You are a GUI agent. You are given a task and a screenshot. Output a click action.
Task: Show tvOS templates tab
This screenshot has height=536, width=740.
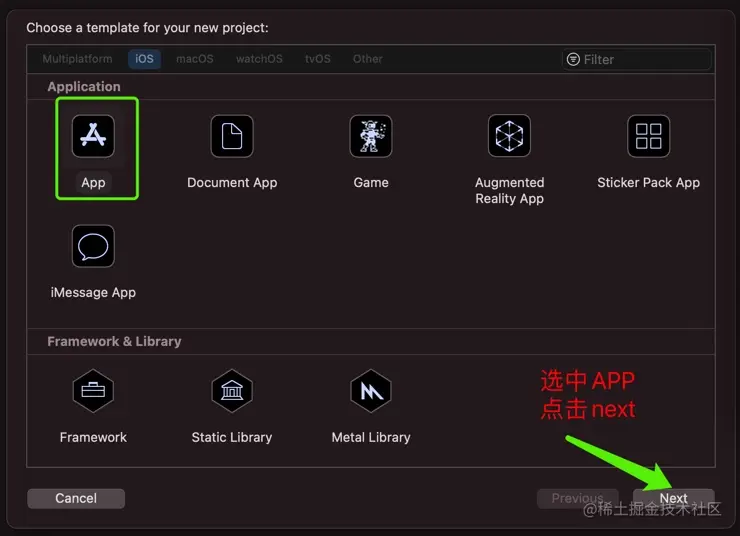click(318, 59)
